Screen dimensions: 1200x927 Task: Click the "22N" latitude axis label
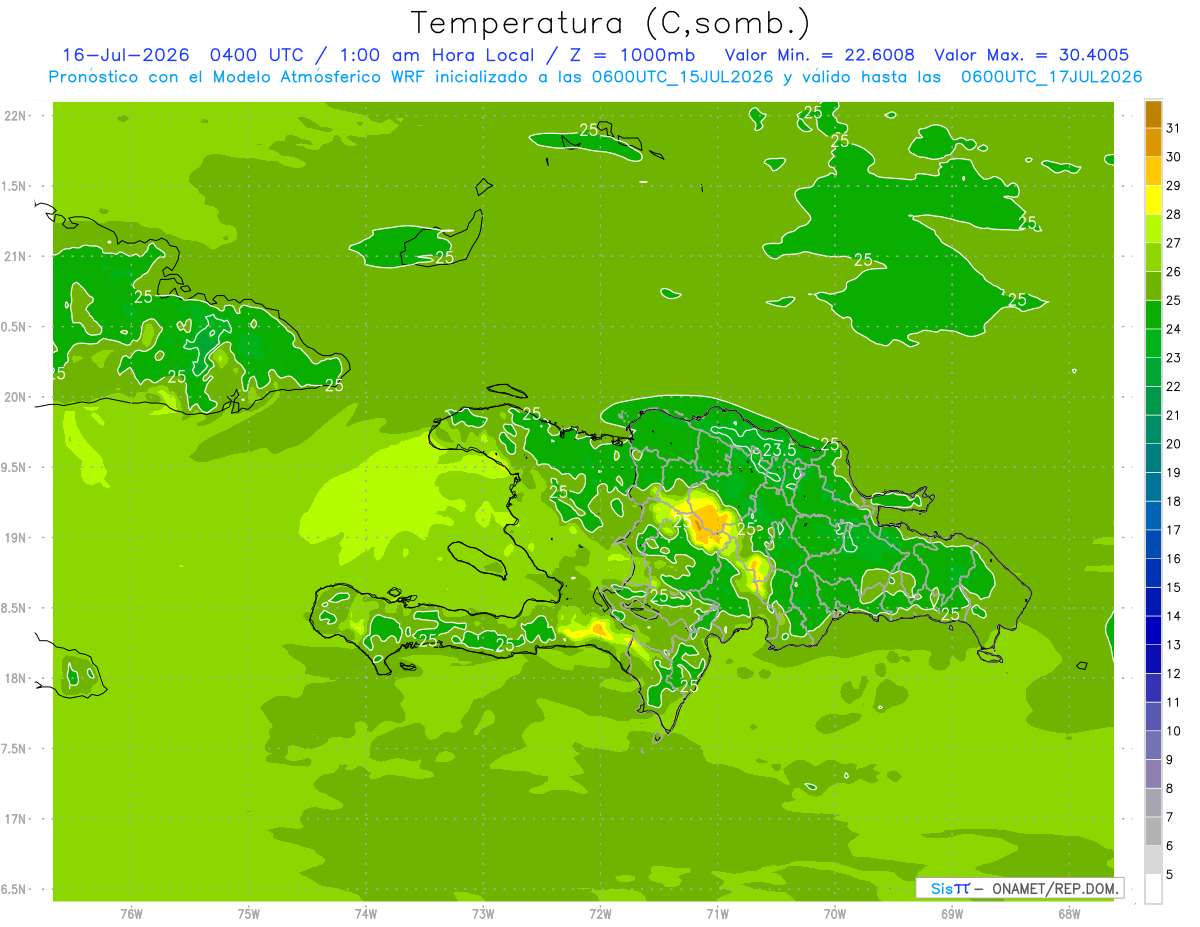(16, 116)
